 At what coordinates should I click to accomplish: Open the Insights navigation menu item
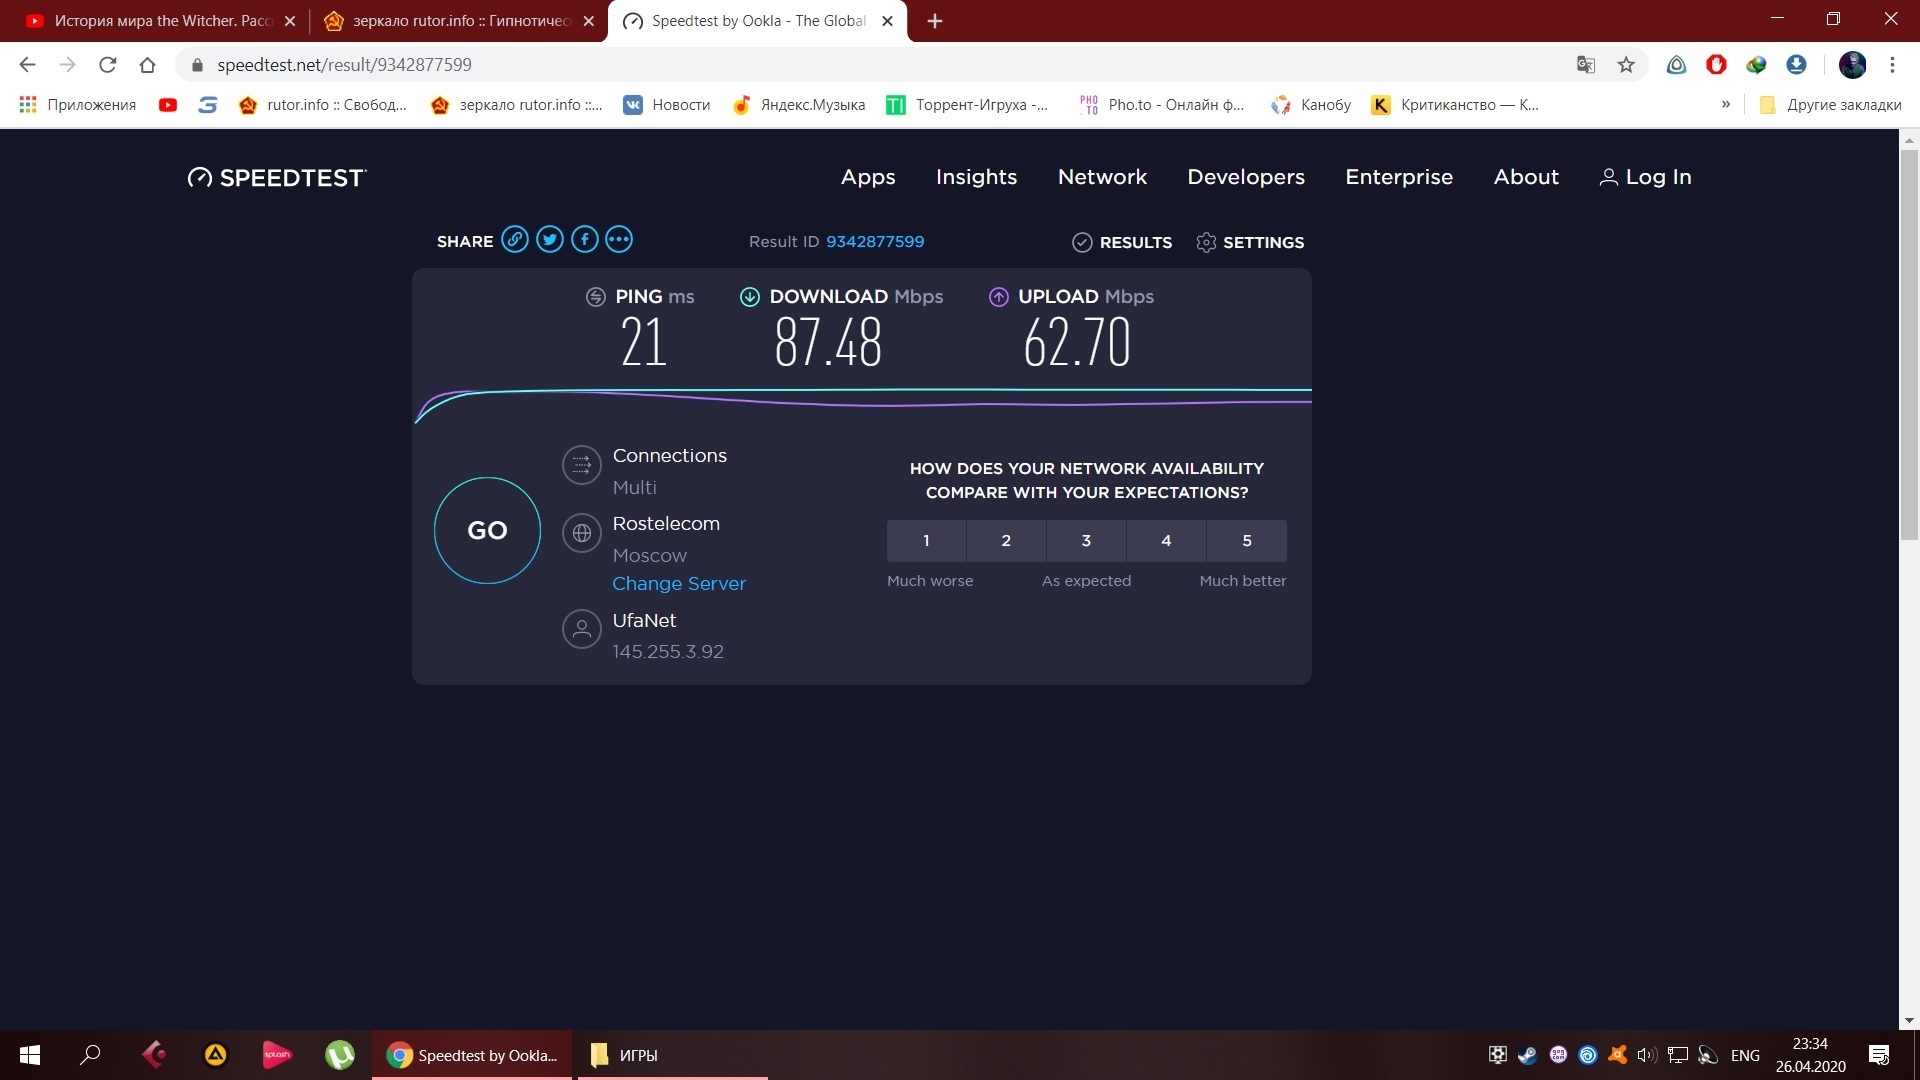[x=976, y=177]
